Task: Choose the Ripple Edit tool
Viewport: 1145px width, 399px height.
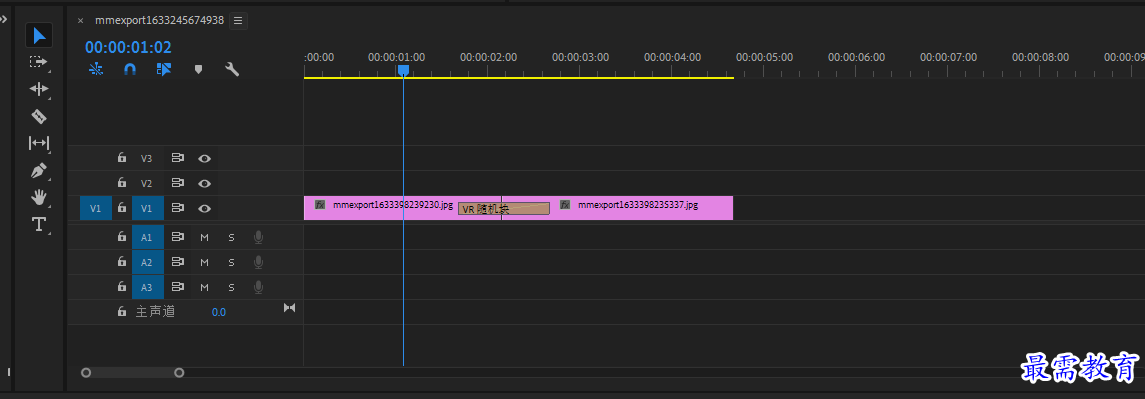Action: pyautogui.click(x=39, y=89)
